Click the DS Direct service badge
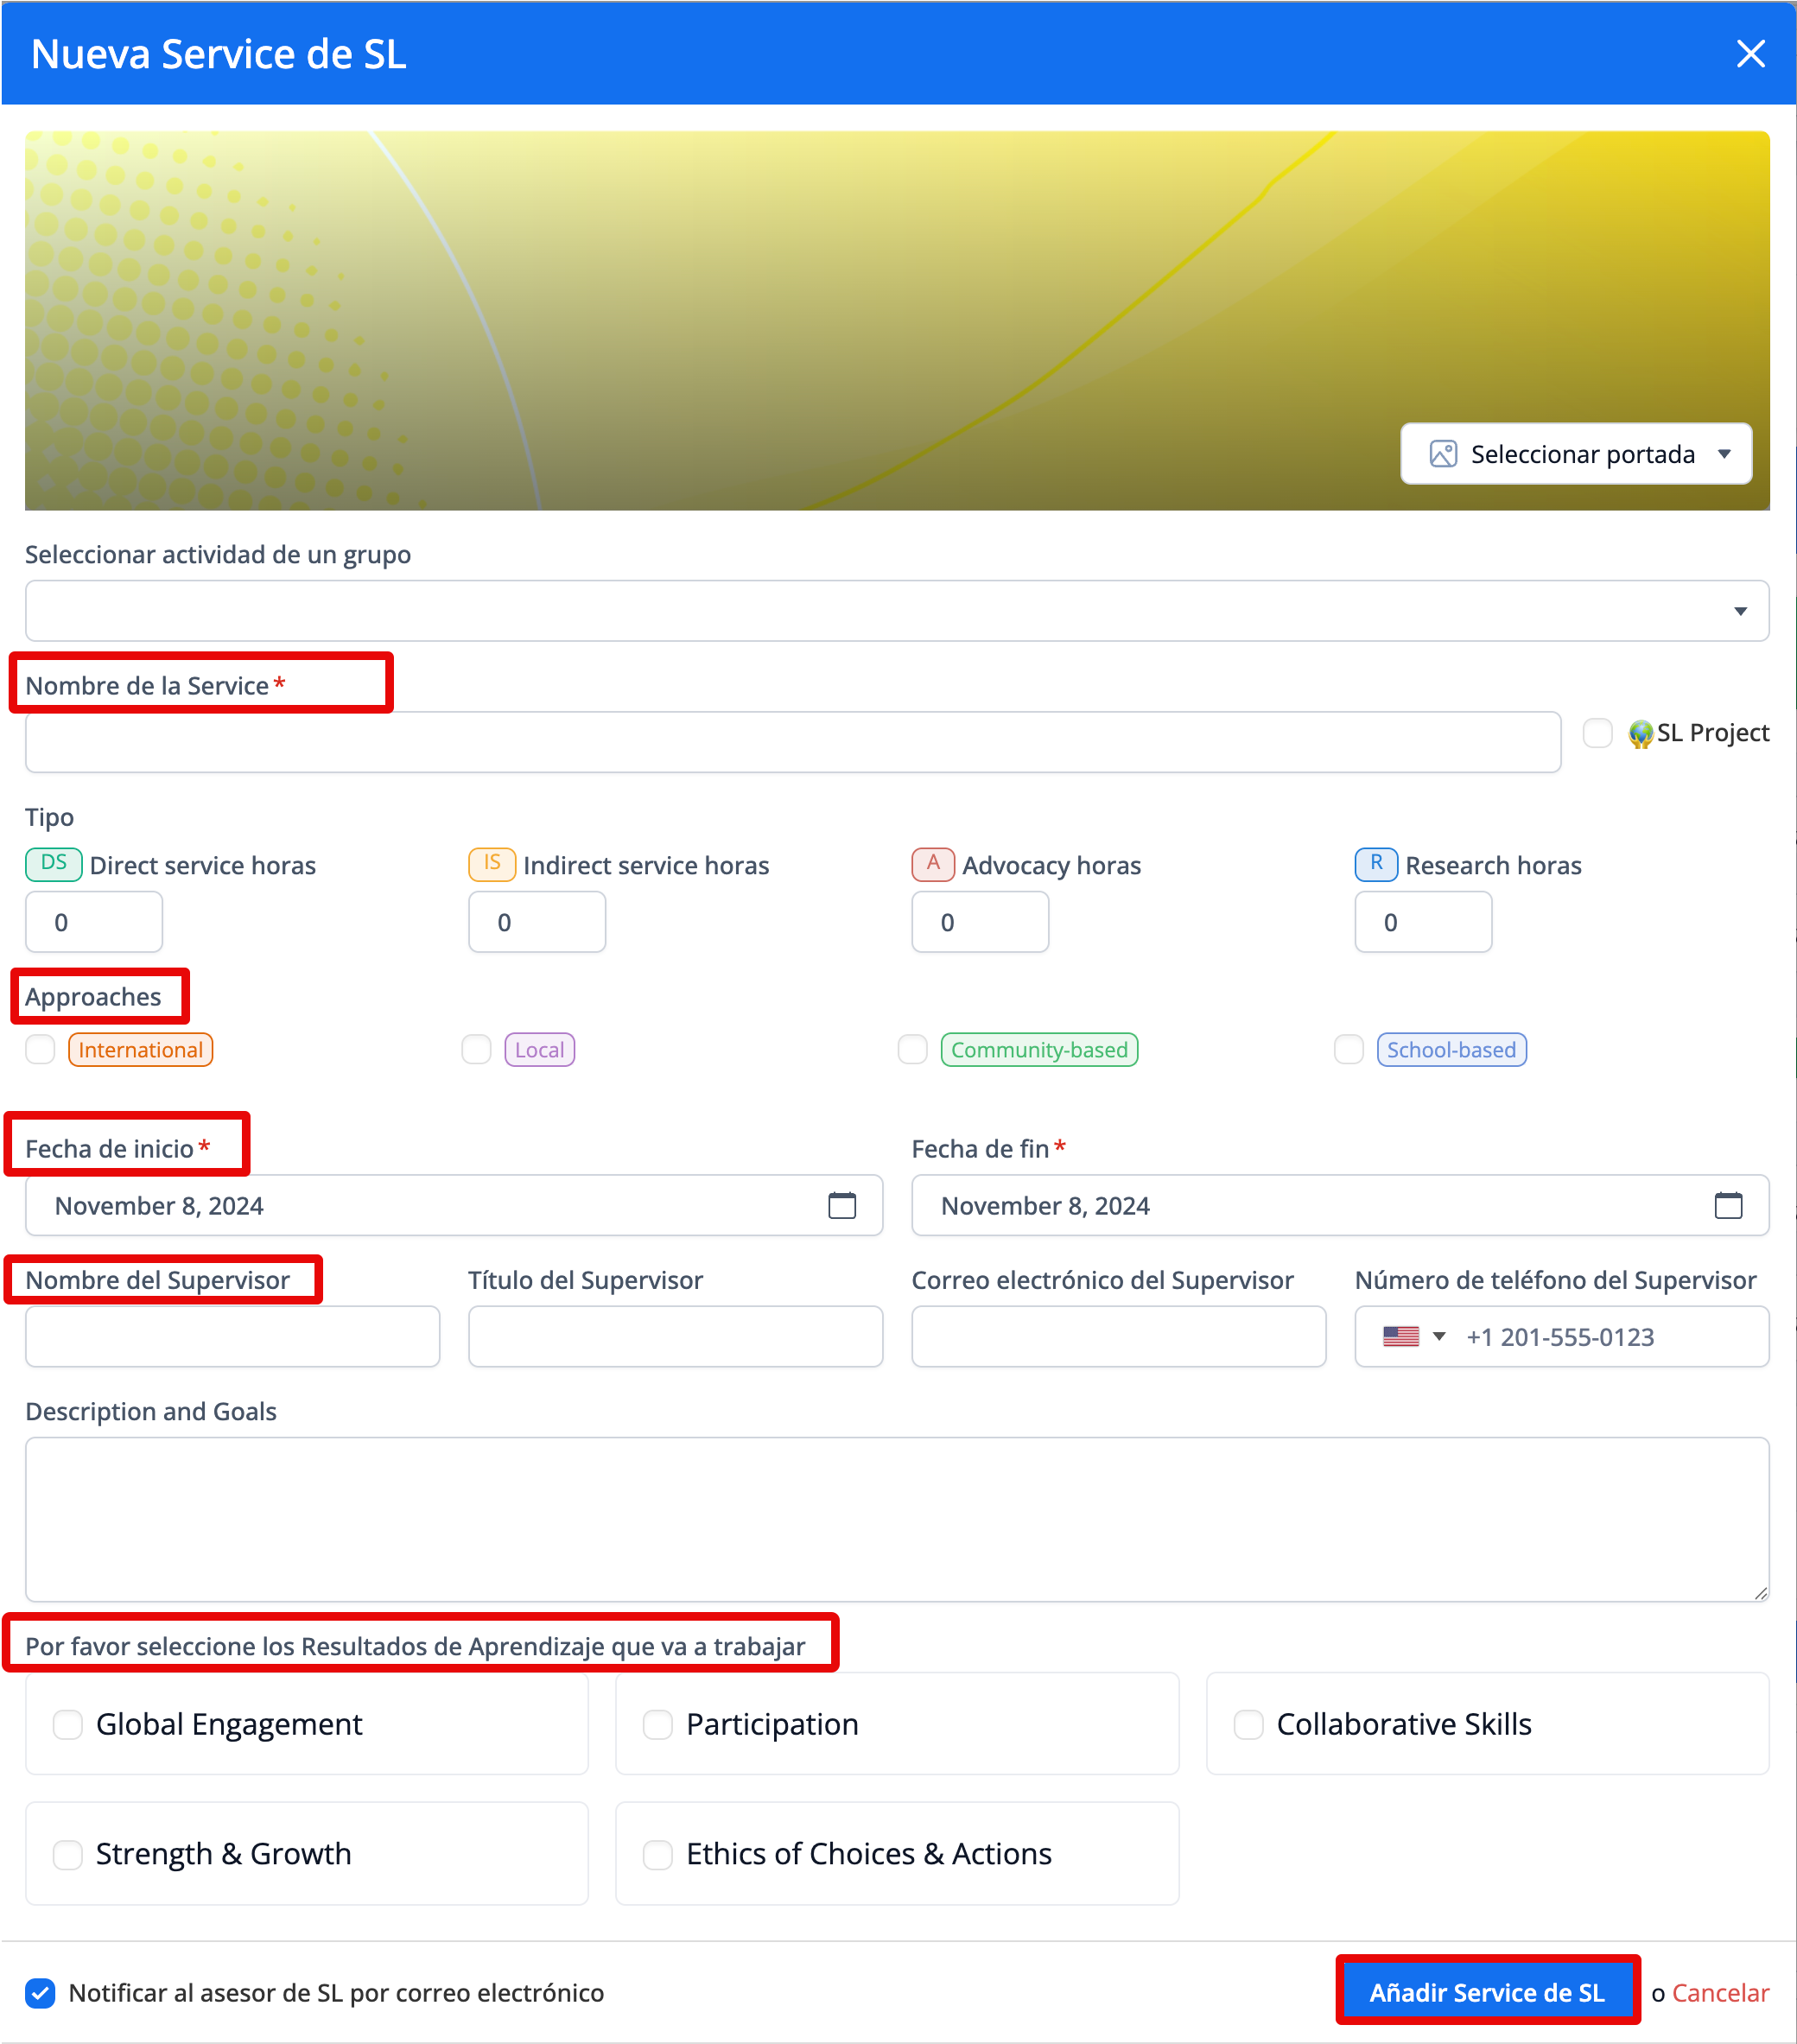 click(x=54, y=864)
